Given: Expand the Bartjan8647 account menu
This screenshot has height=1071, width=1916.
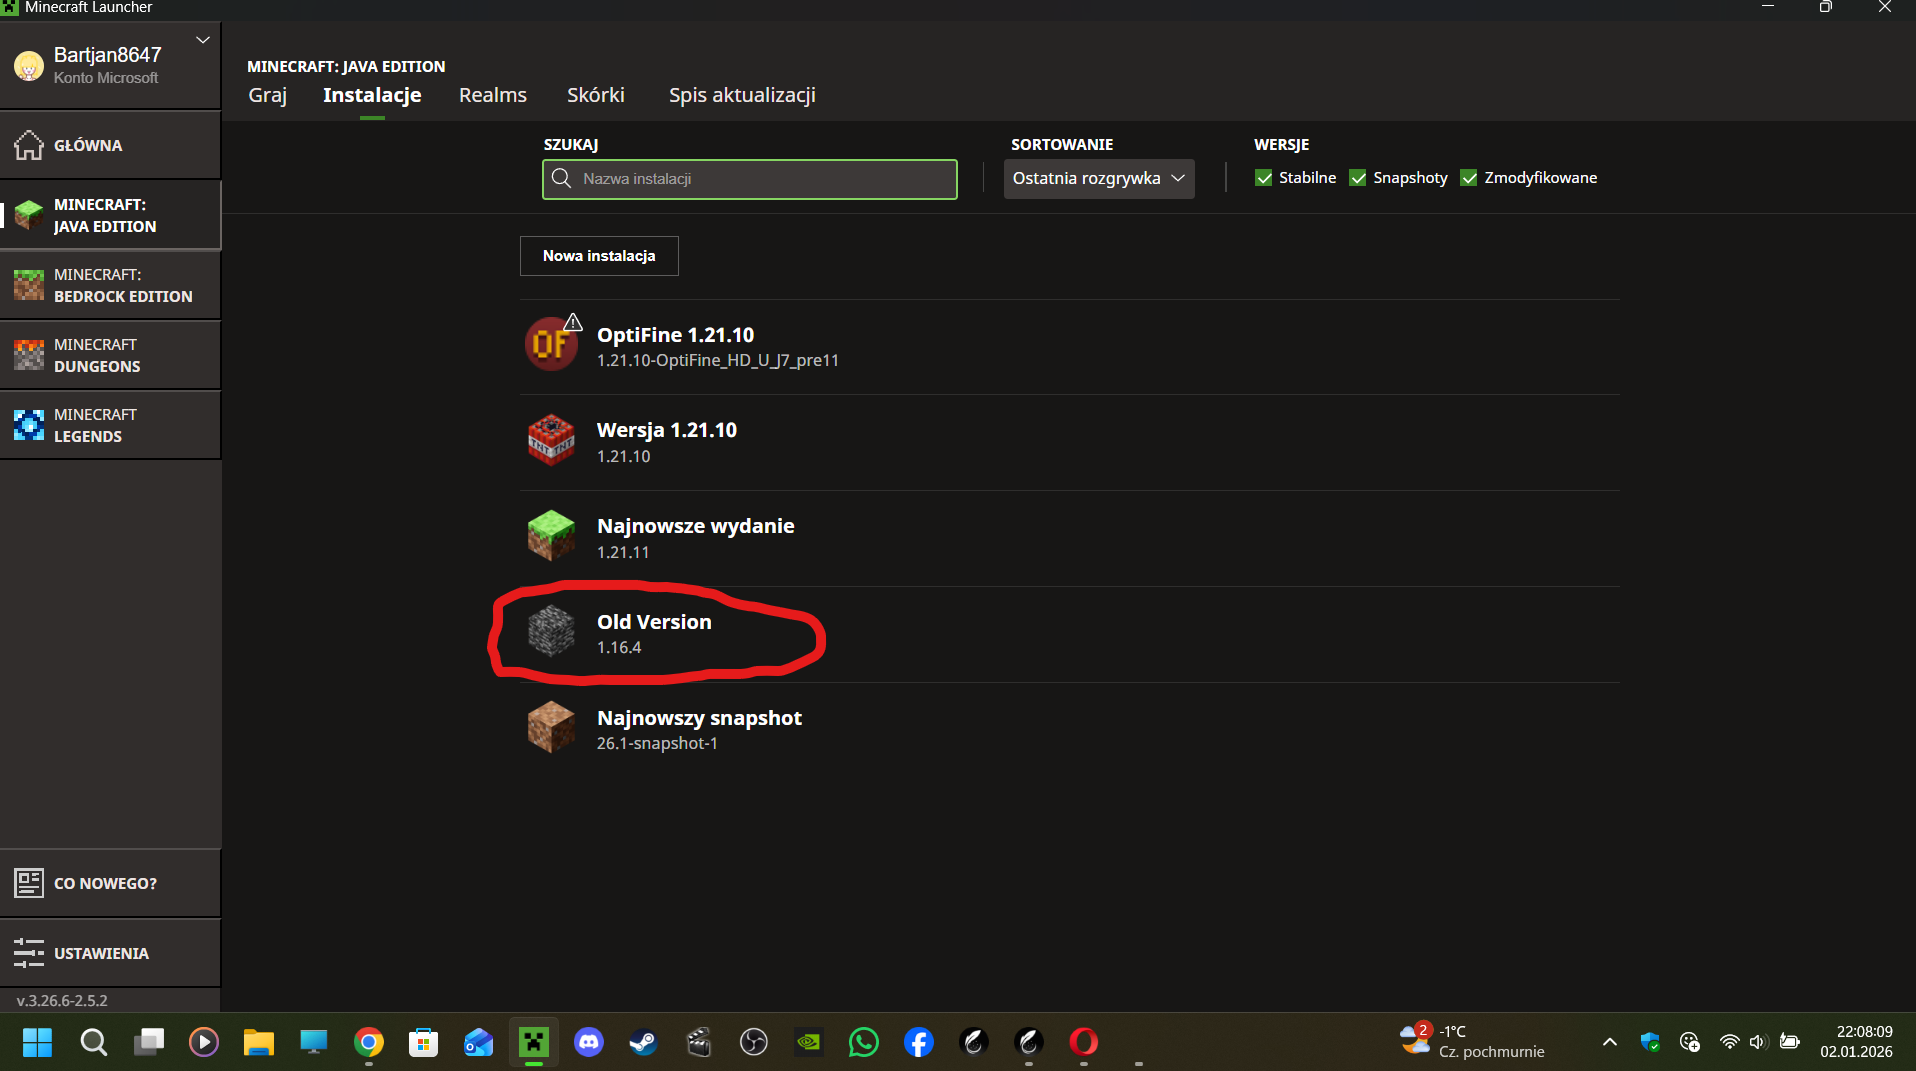Looking at the screenshot, I should click(x=203, y=41).
